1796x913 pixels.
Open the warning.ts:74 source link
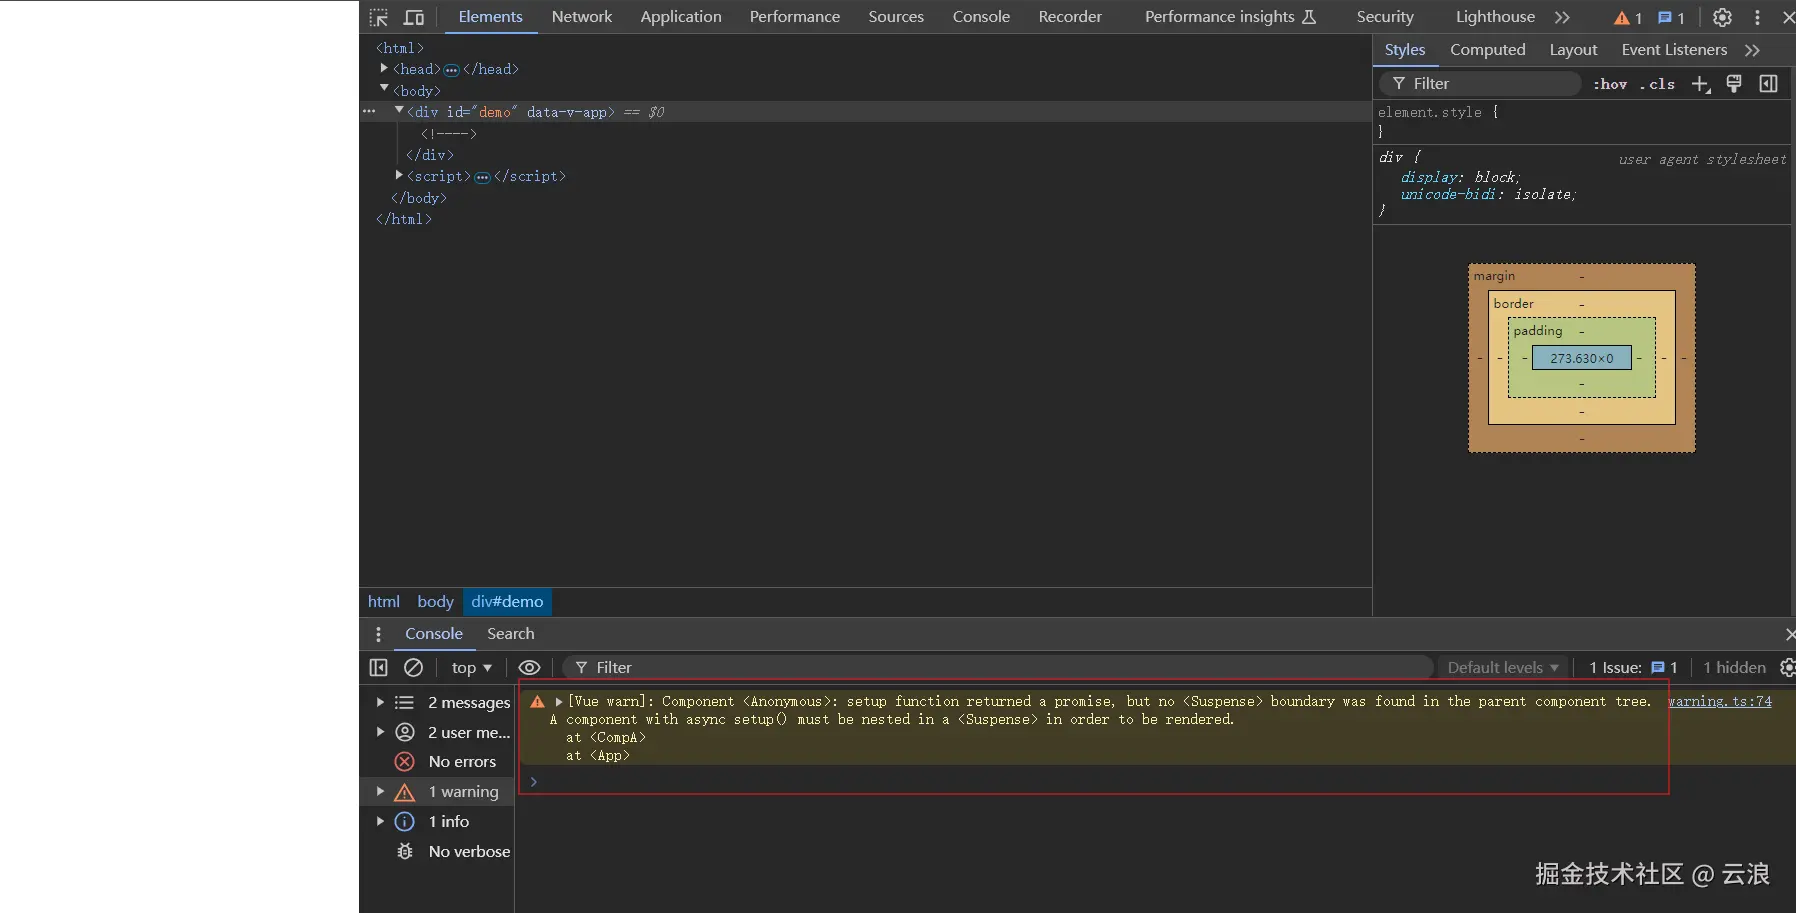1719,701
